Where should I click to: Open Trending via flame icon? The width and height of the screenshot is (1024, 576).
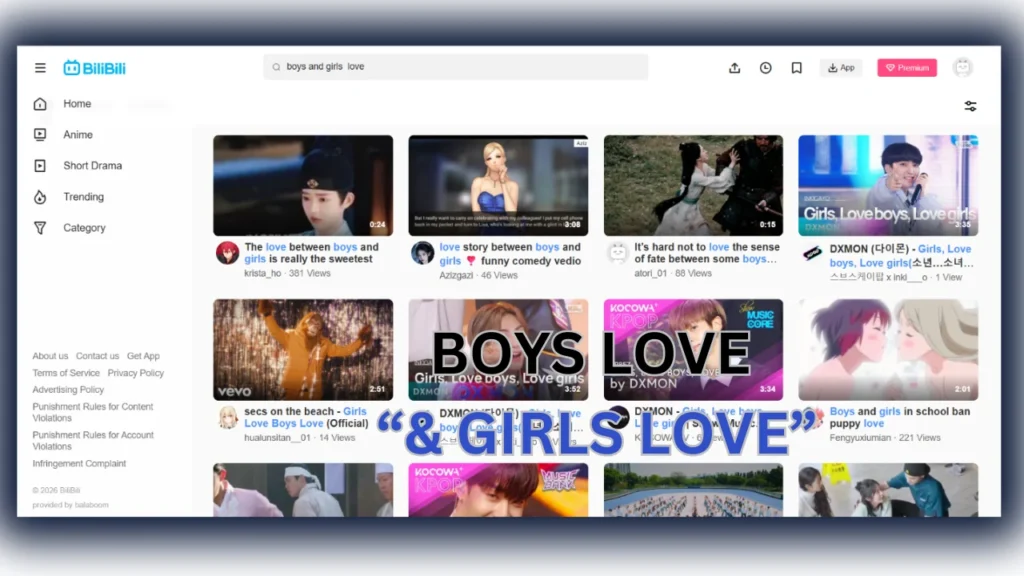[x=41, y=196]
